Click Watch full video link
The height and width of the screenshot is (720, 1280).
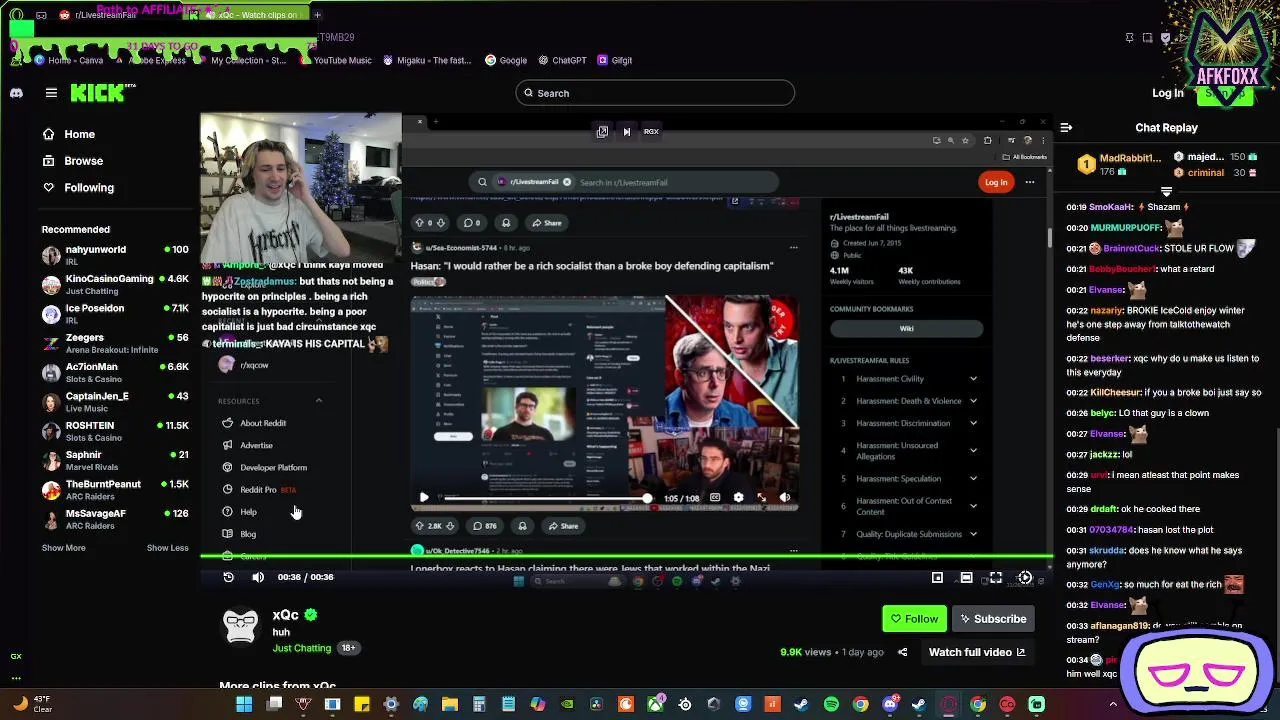click(977, 652)
